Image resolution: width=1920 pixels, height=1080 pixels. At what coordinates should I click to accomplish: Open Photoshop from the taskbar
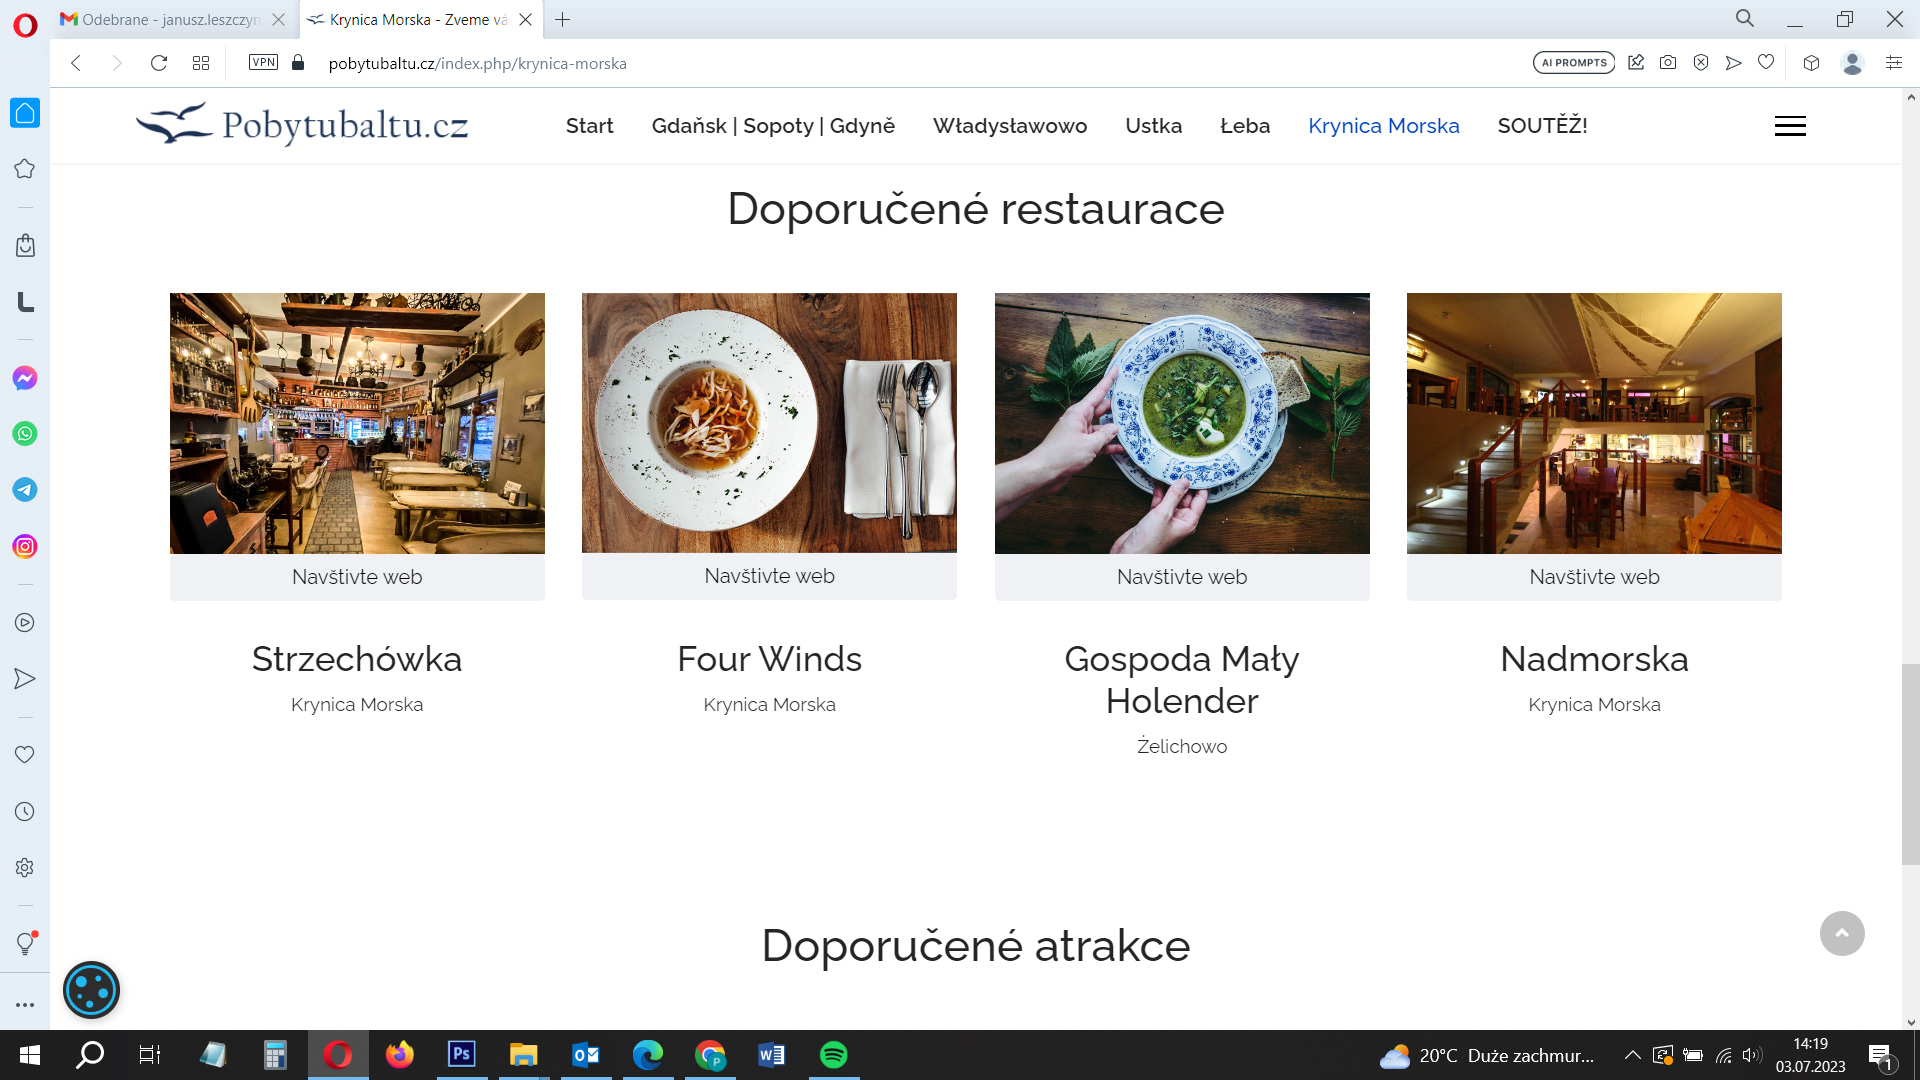click(x=461, y=1054)
